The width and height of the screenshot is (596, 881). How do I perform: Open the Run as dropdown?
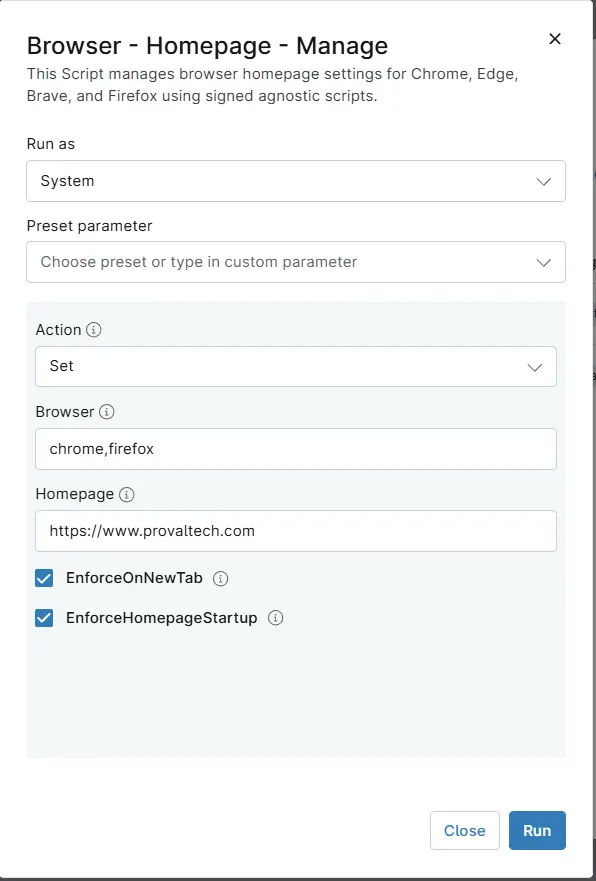[x=295, y=181]
